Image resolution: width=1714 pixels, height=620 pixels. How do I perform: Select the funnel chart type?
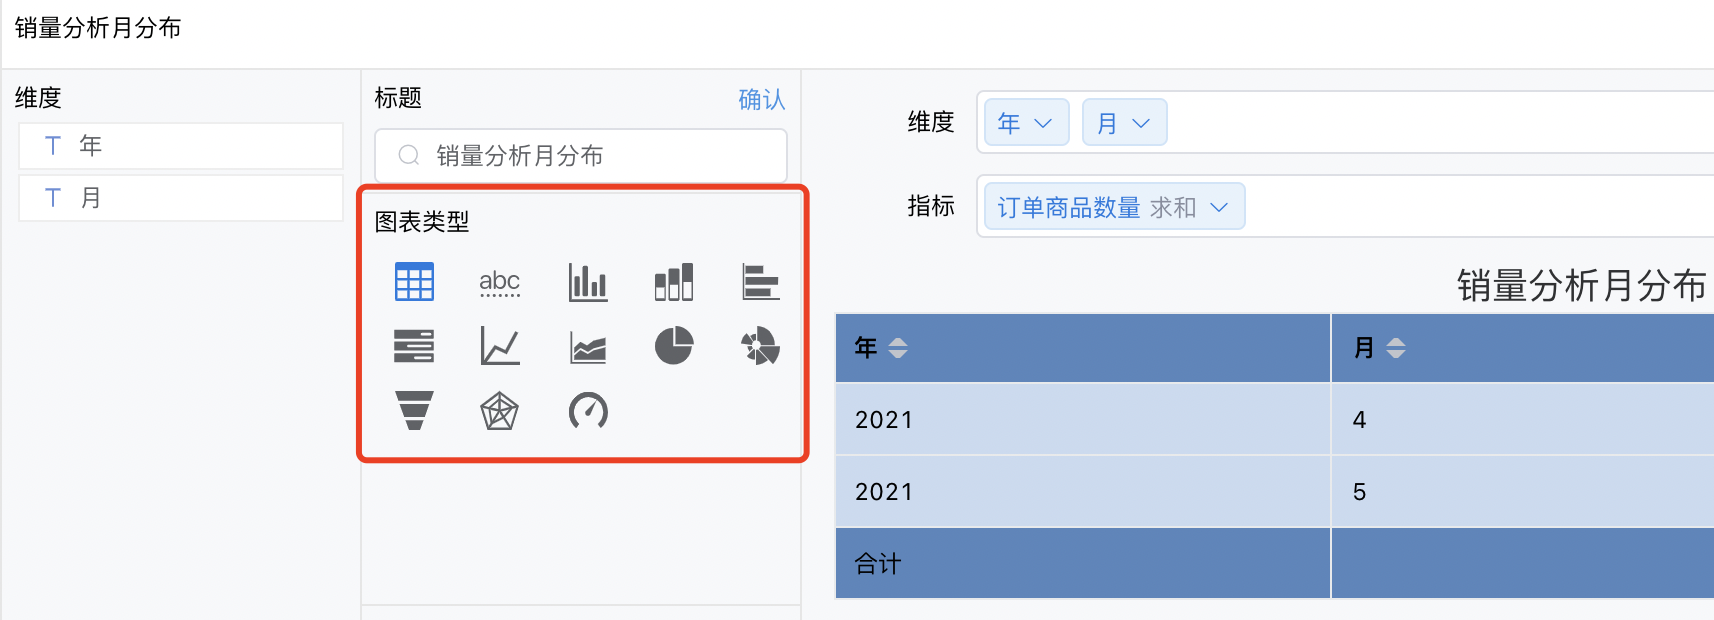tap(414, 411)
